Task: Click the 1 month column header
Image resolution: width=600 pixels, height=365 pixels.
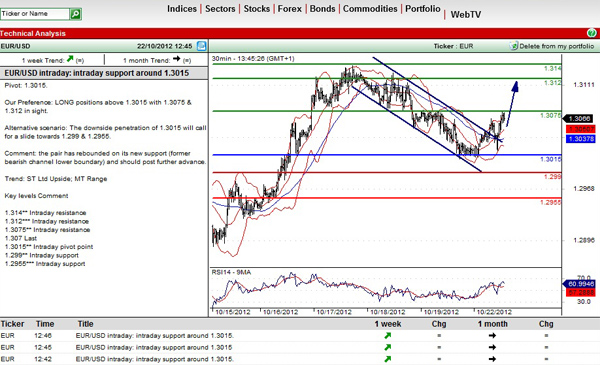Action: 493,324
